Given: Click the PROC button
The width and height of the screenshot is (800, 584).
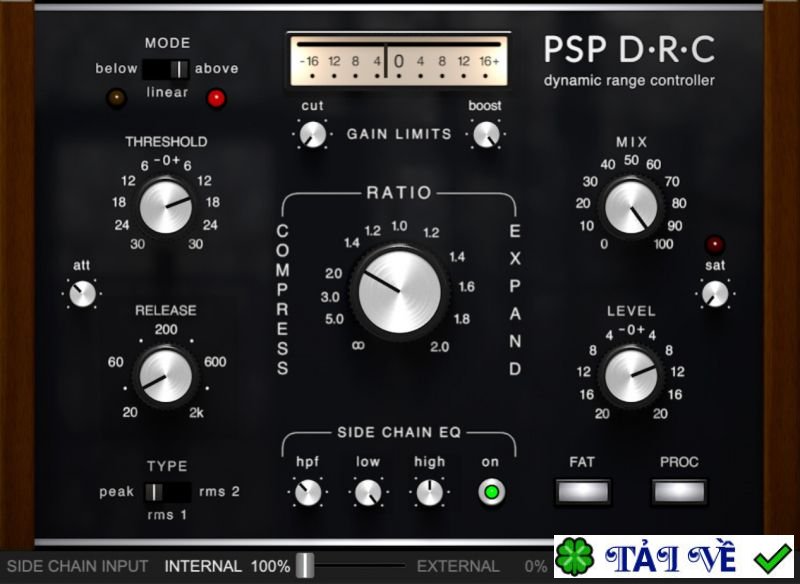Looking at the screenshot, I should (x=679, y=492).
